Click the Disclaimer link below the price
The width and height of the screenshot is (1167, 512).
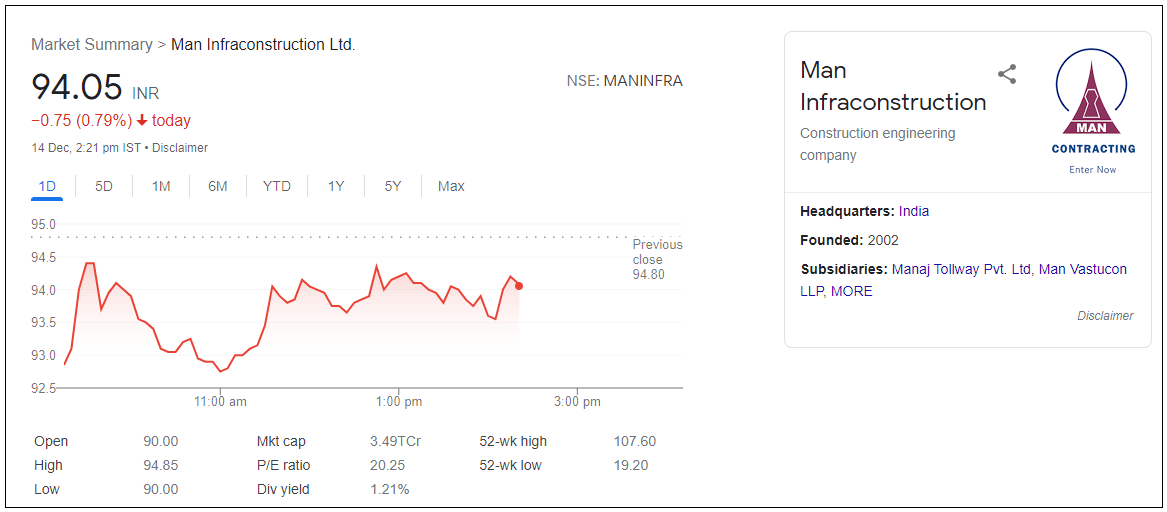pos(180,148)
